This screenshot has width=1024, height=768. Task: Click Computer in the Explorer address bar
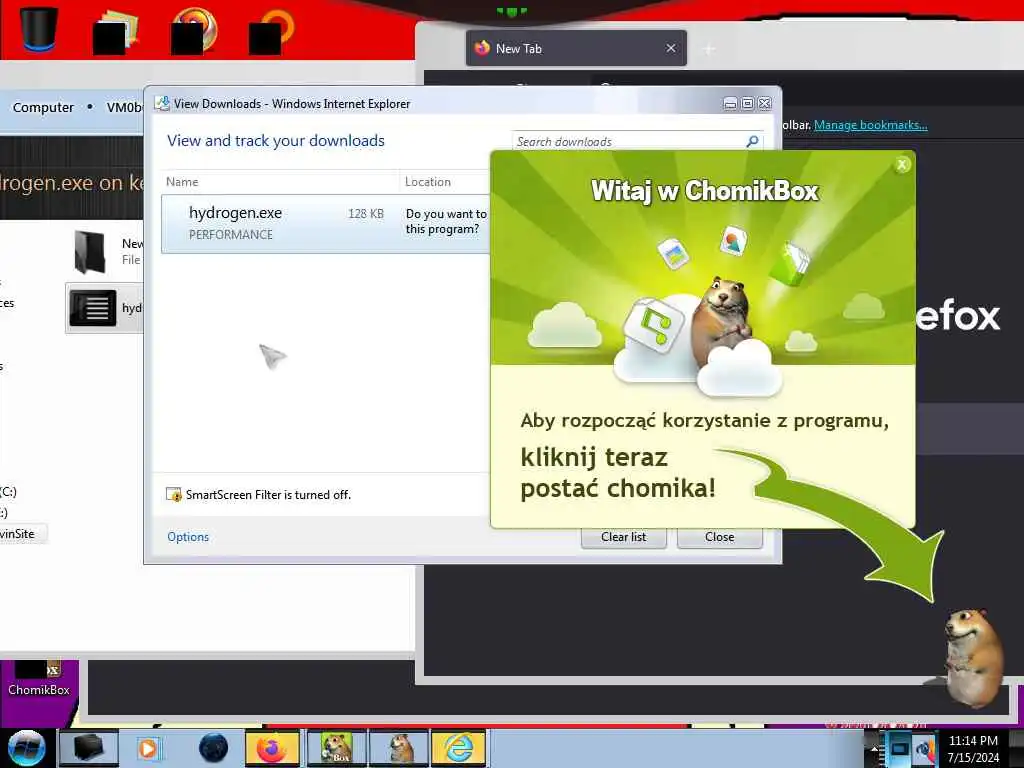43,107
